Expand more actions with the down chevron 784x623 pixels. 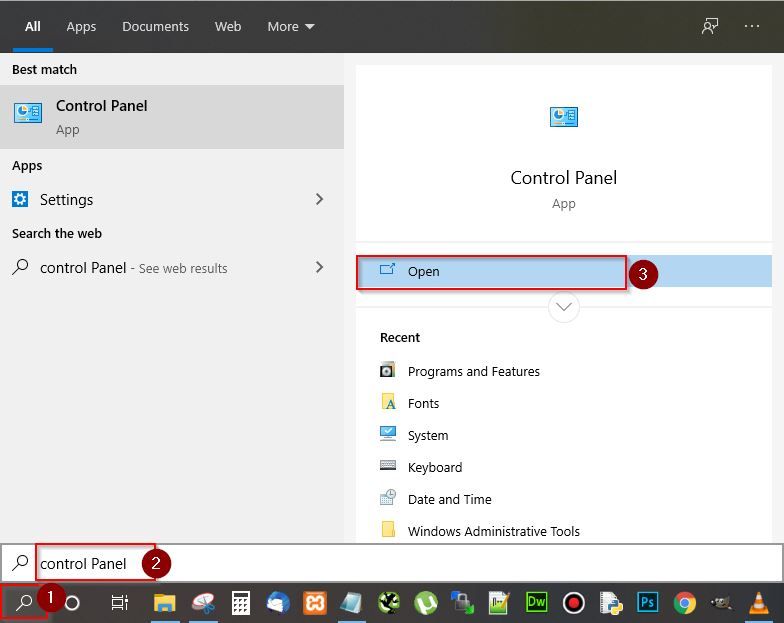564,307
